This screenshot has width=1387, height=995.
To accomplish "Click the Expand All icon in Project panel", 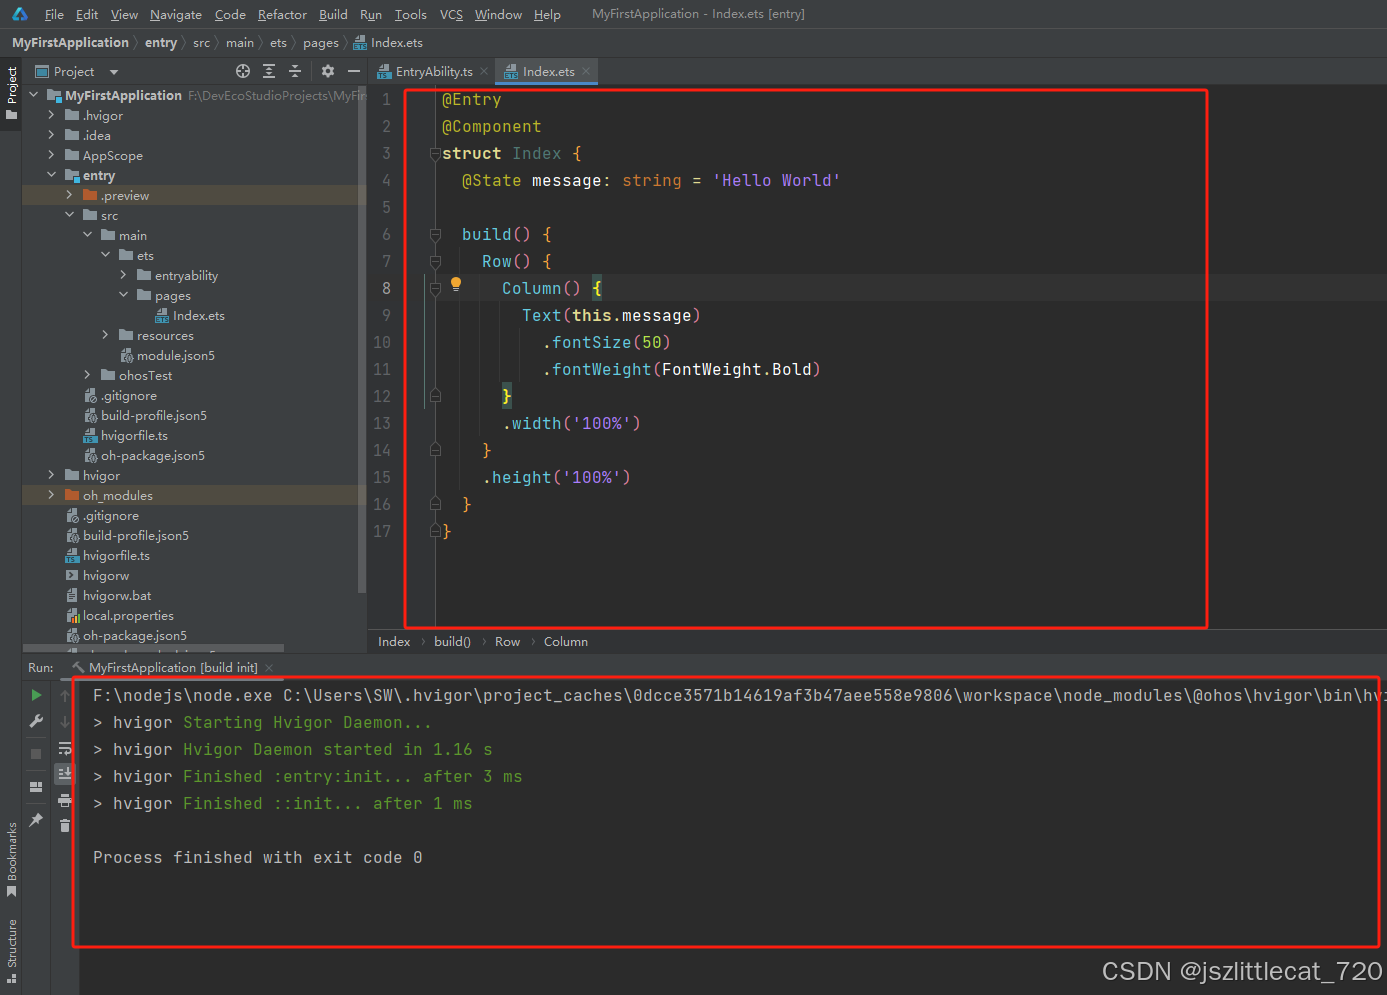I will tap(269, 71).
